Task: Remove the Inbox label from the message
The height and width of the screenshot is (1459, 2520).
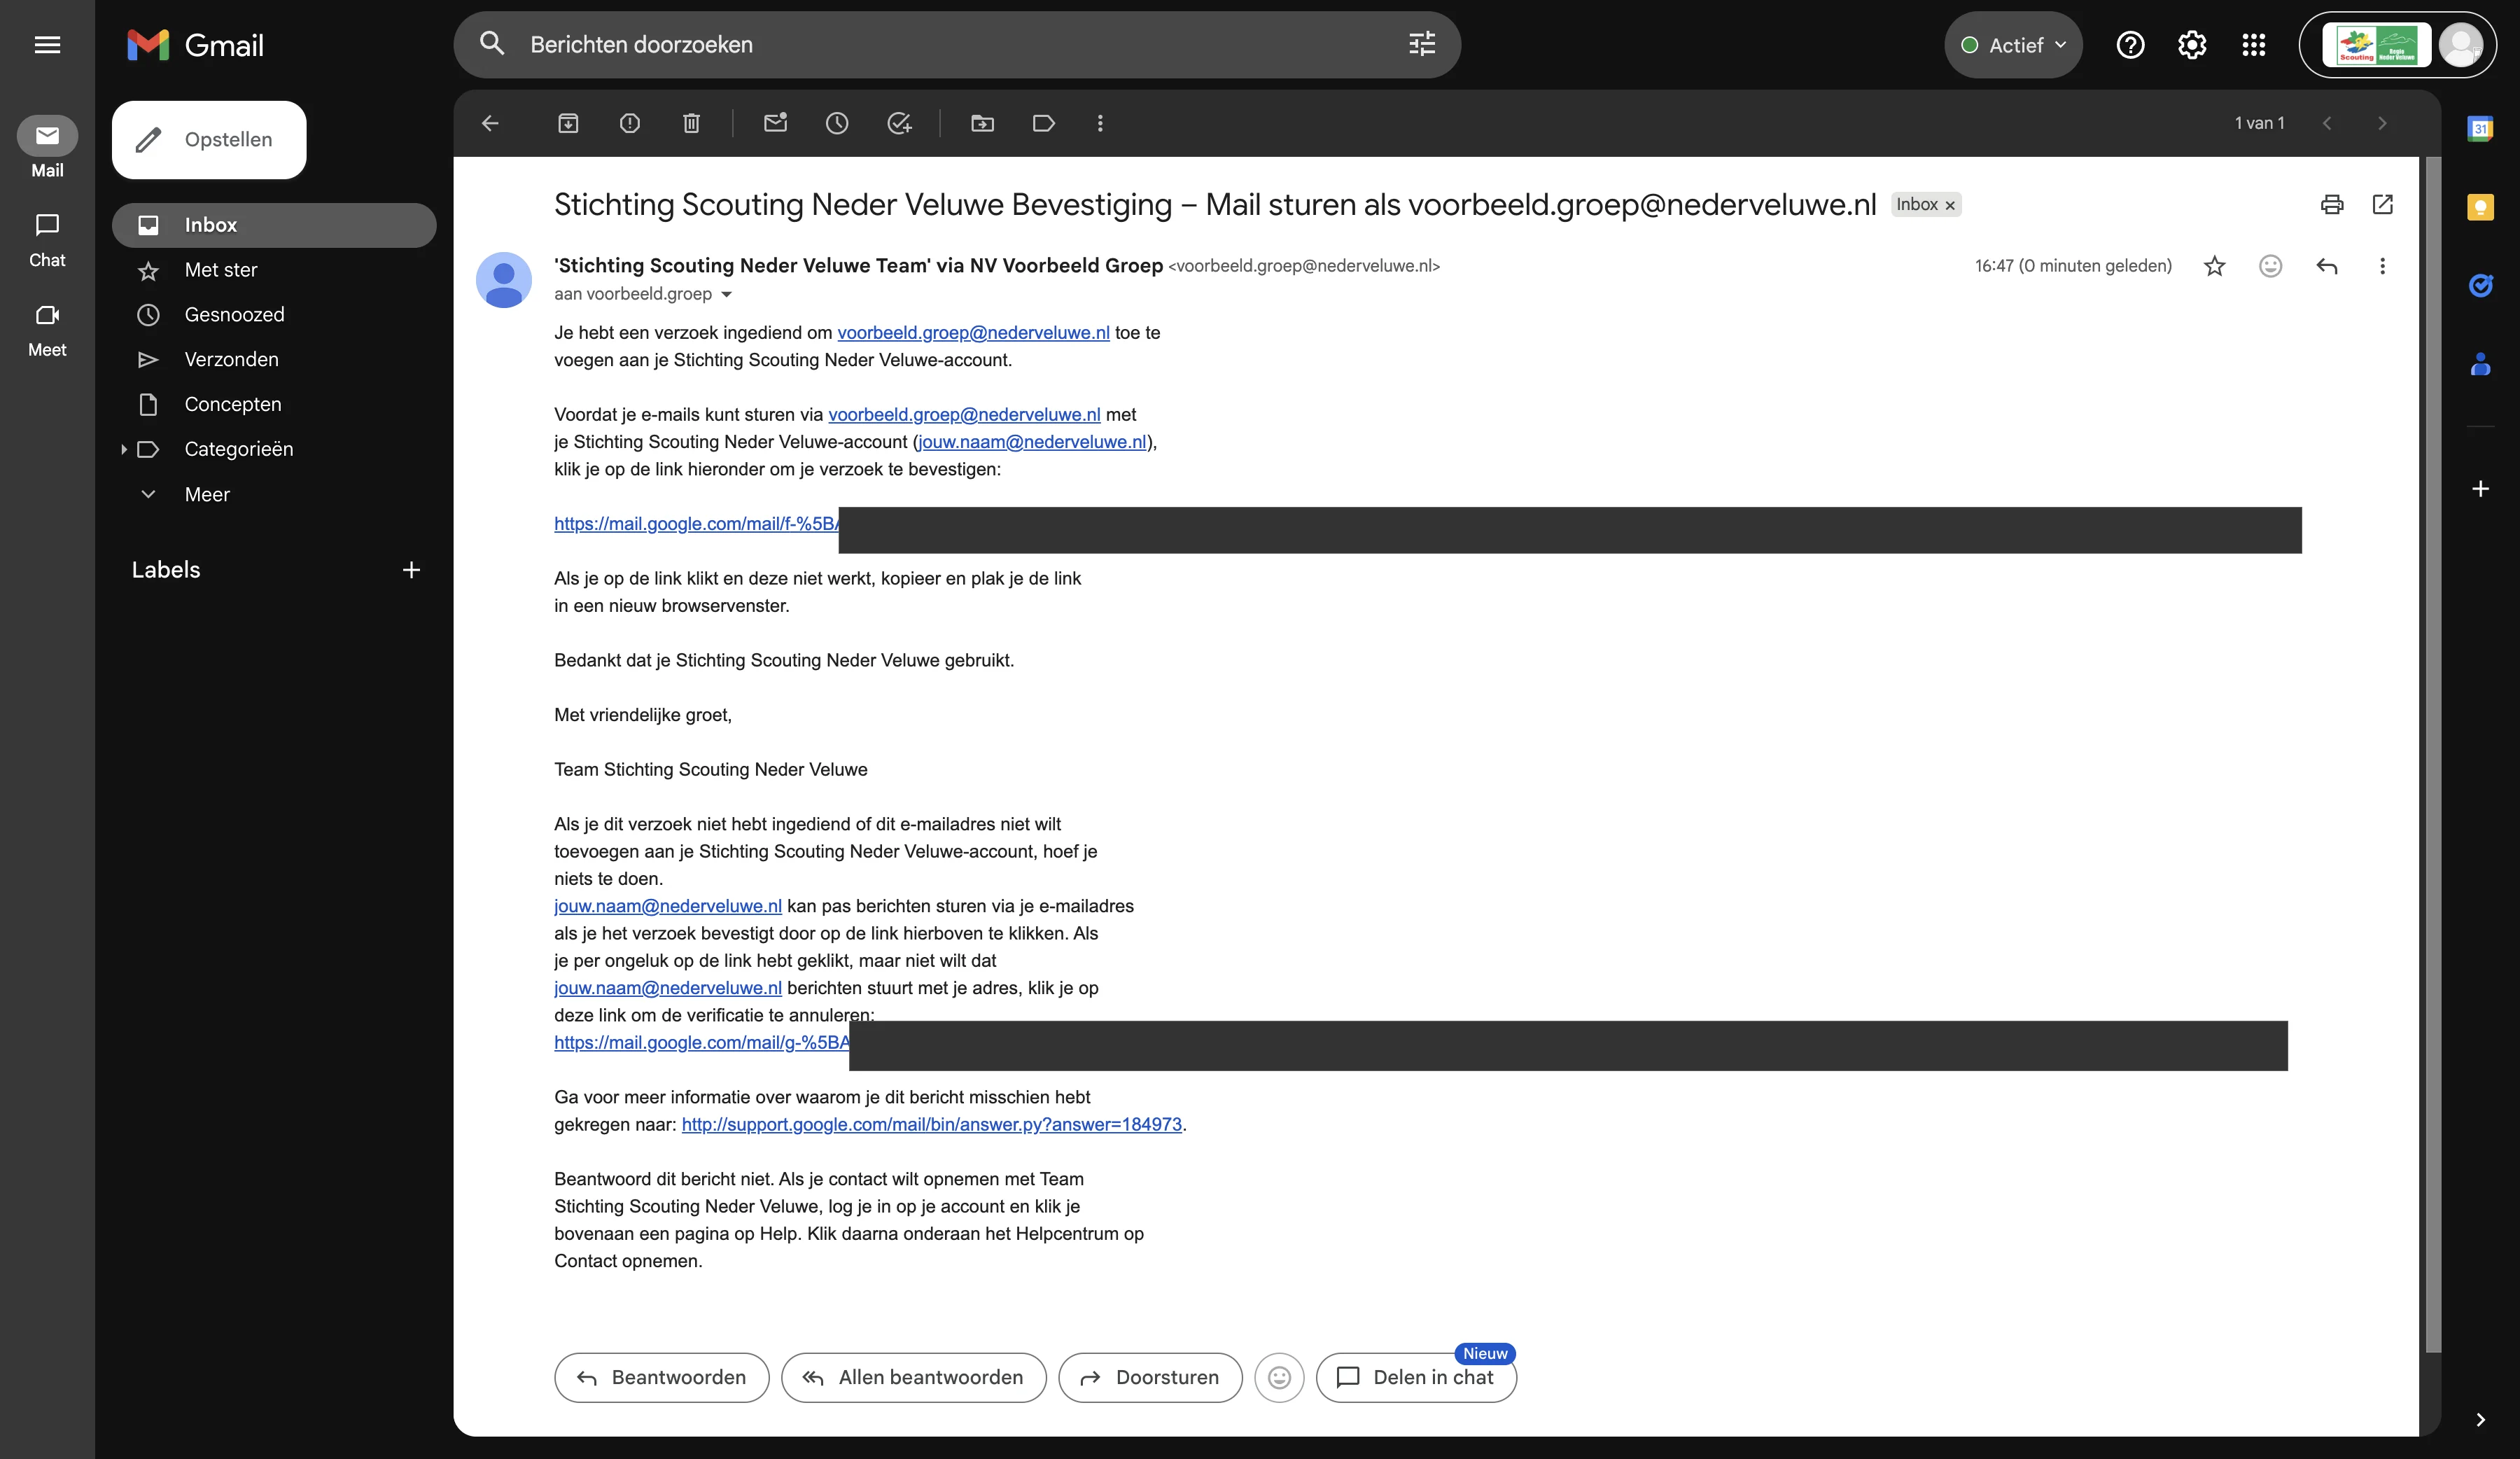Action: [1950, 204]
